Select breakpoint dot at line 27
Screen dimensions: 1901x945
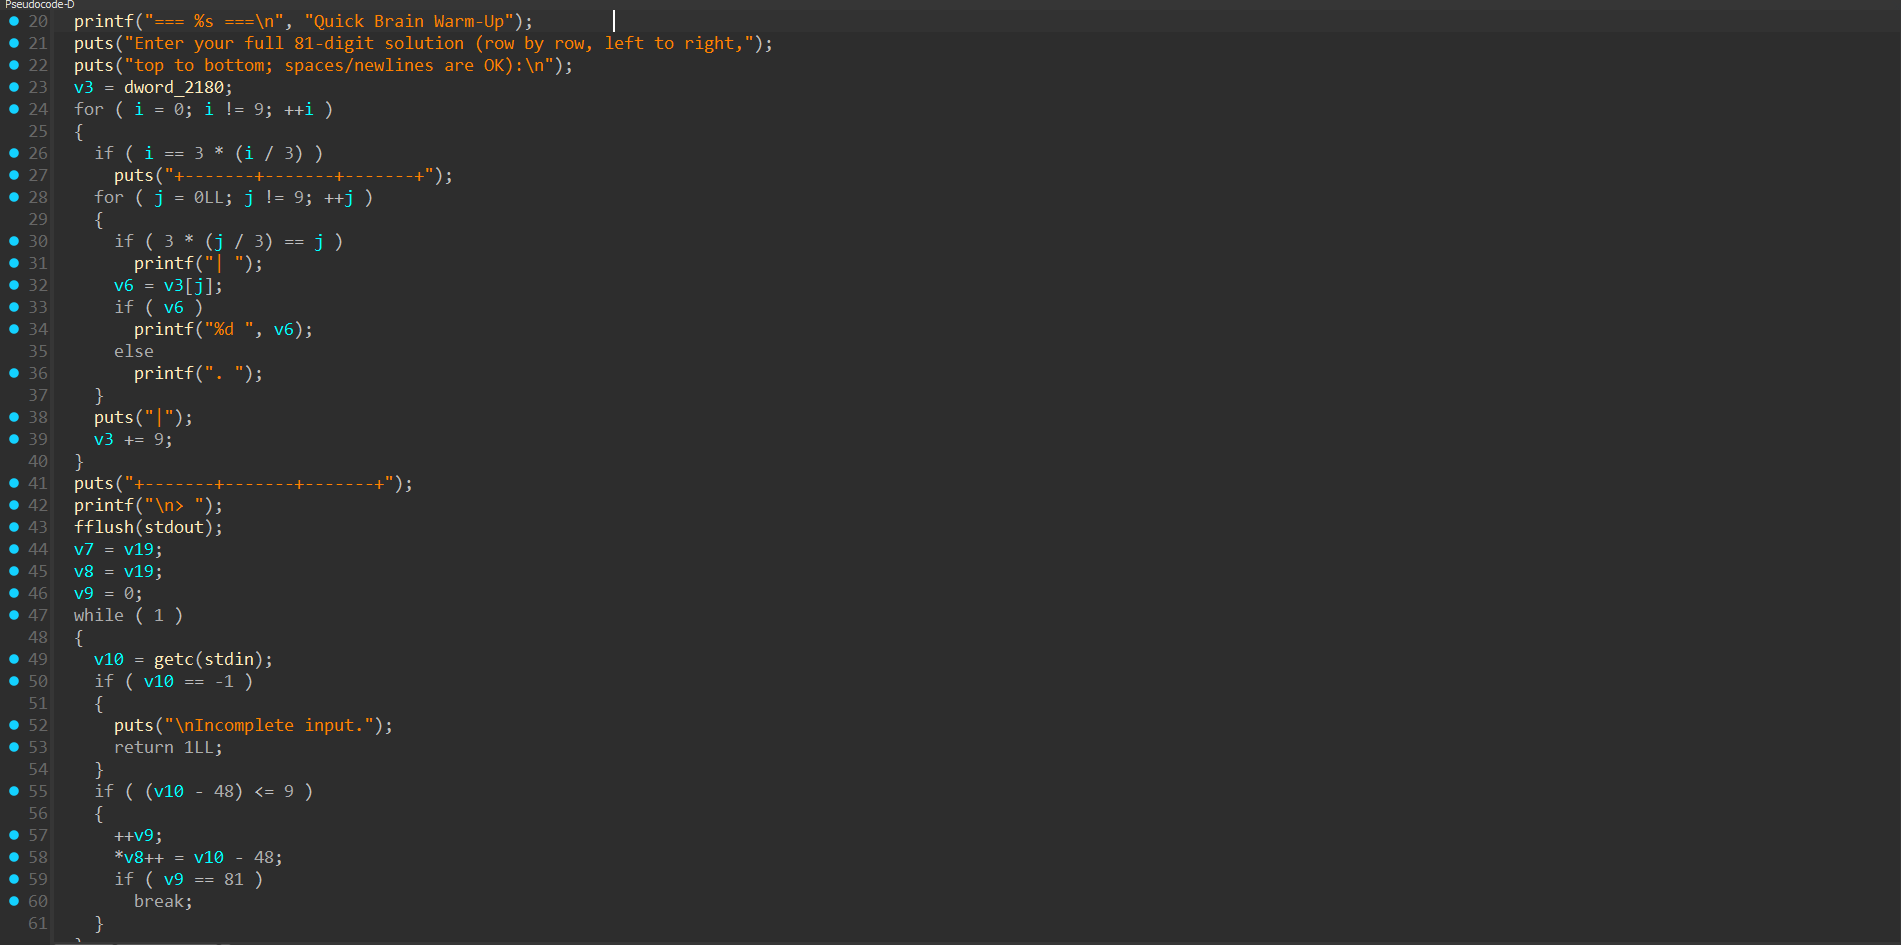pyautogui.click(x=14, y=175)
